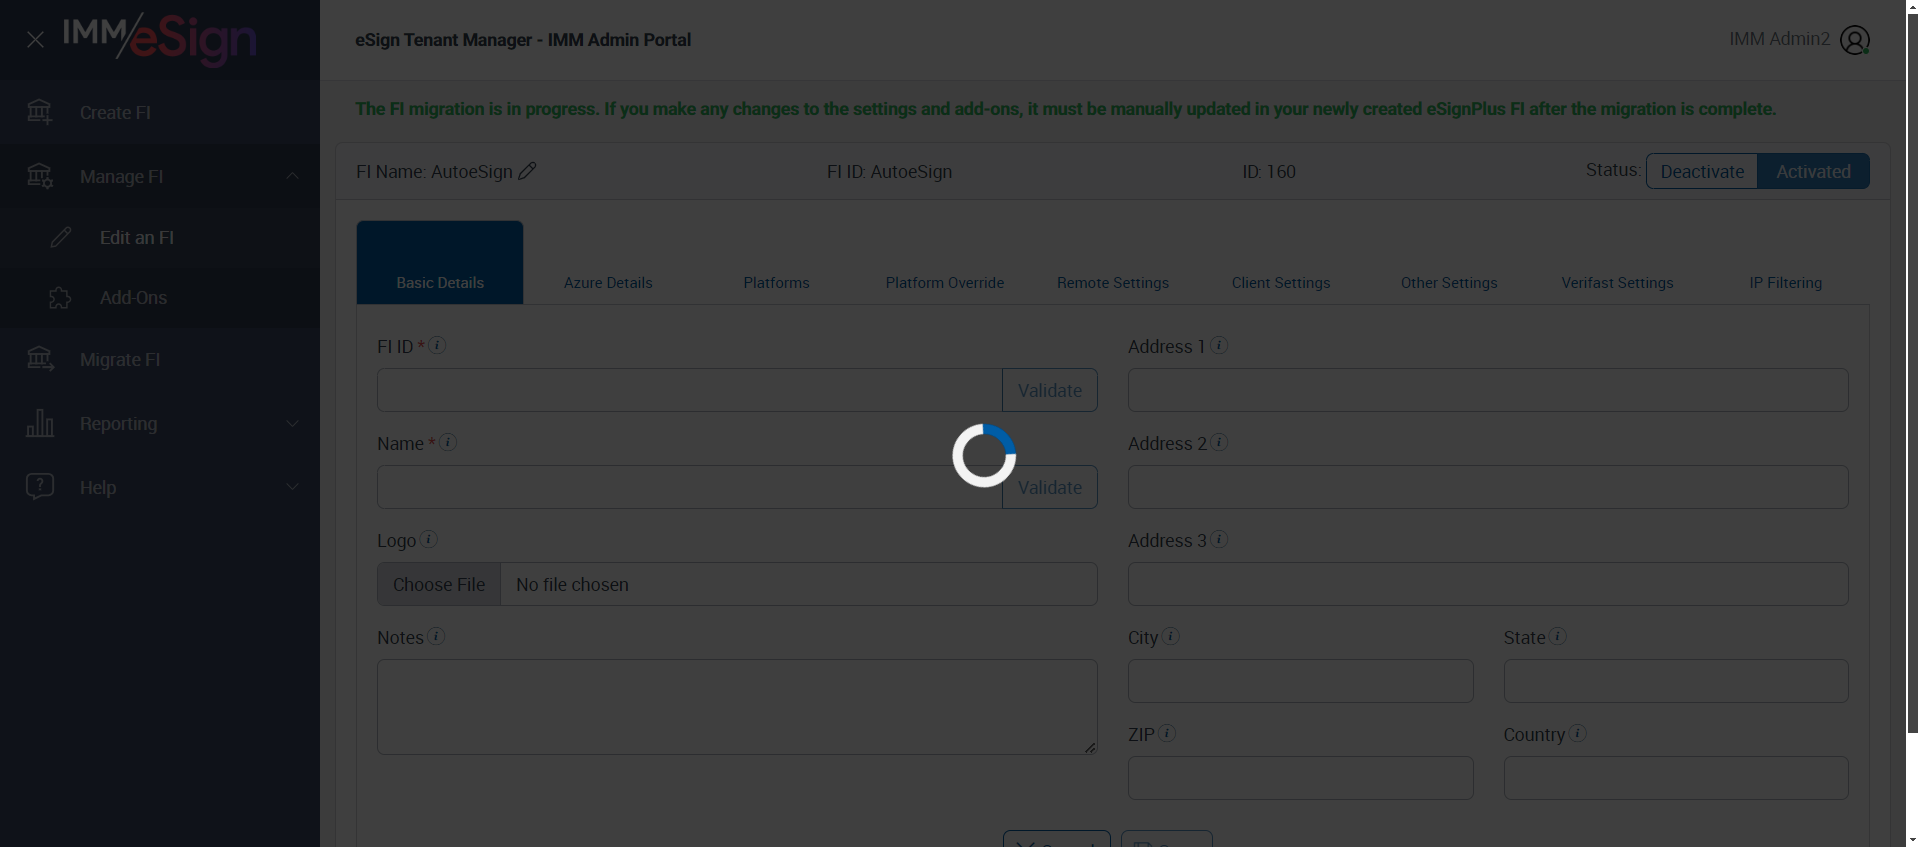Open the user profile avatar icon
This screenshot has width=1920, height=847.
(1855, 40)
